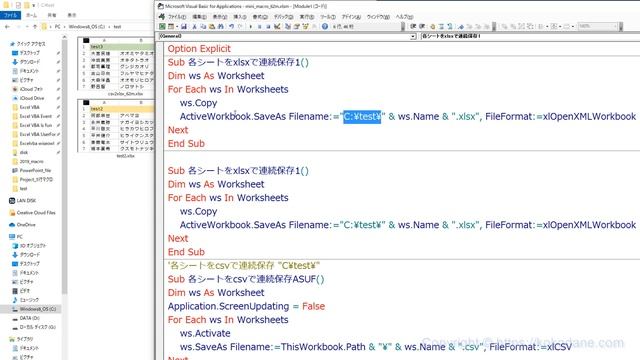Click the Help question mark icon
This screenshot has height=360, width=640.
point(324,27)
